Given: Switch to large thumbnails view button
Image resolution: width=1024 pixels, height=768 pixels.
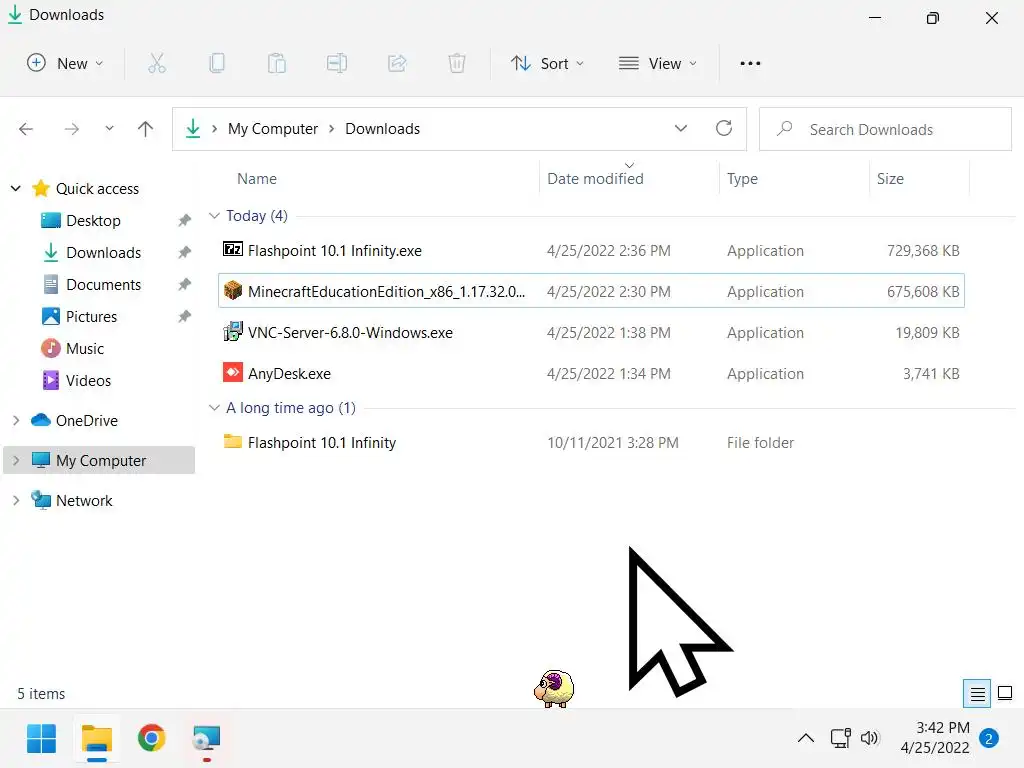Looking at the screenshot, I should pos(1005,694).
